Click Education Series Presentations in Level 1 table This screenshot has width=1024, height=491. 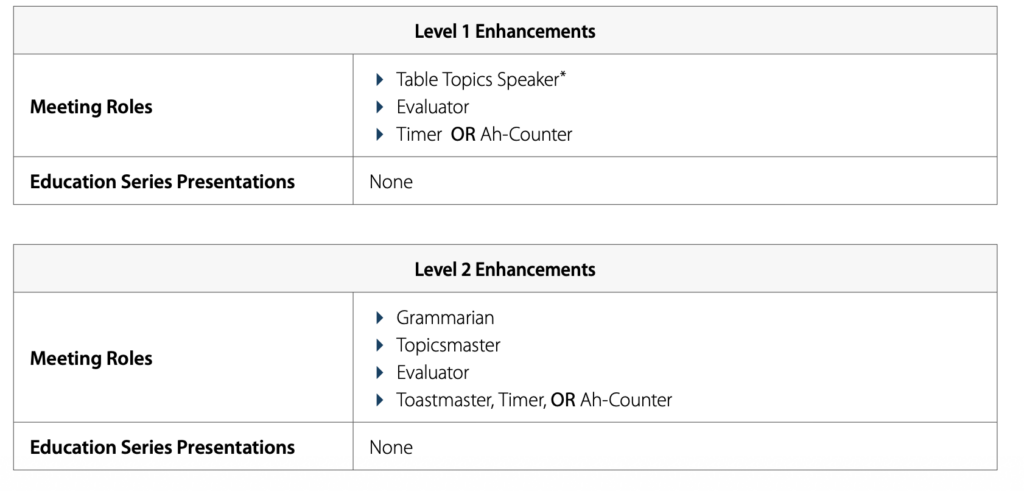162,182
